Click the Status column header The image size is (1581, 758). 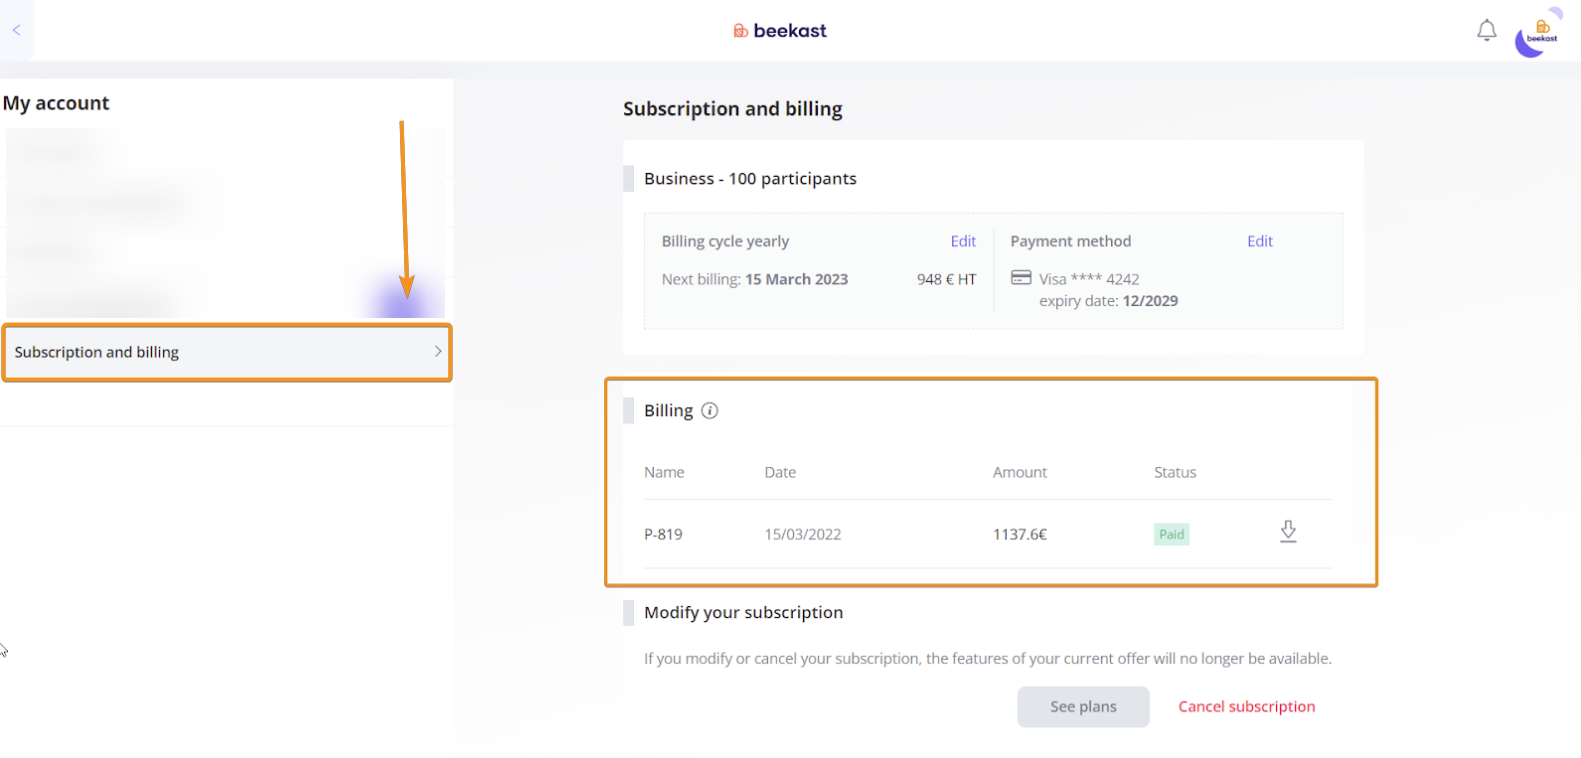[x=1174, y=472]
